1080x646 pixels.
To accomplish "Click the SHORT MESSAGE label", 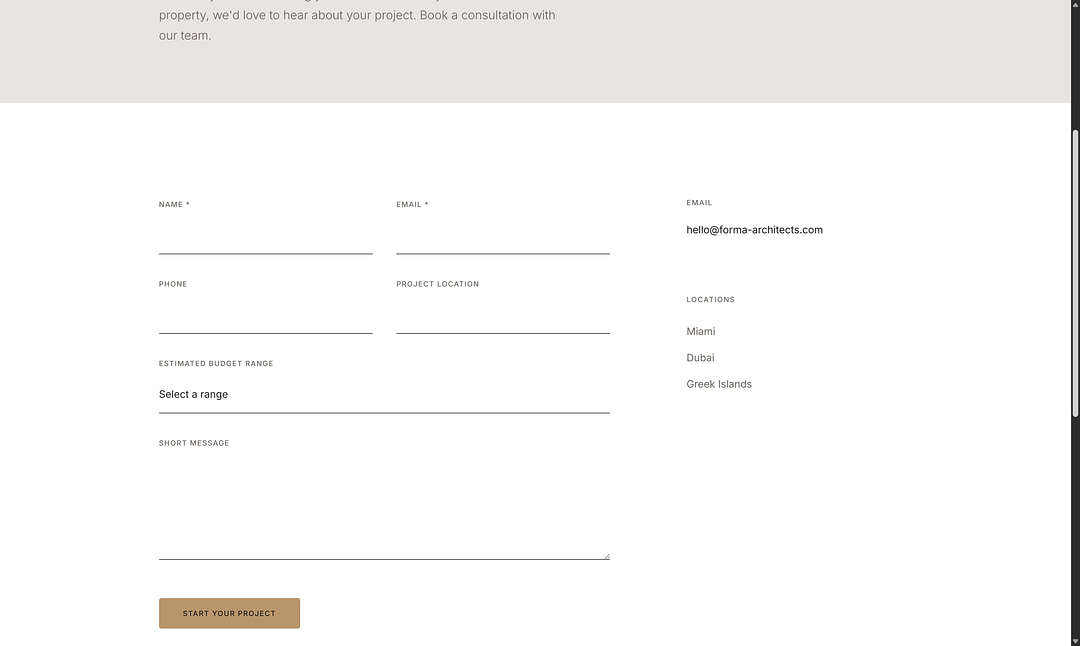I will [194, 443].
